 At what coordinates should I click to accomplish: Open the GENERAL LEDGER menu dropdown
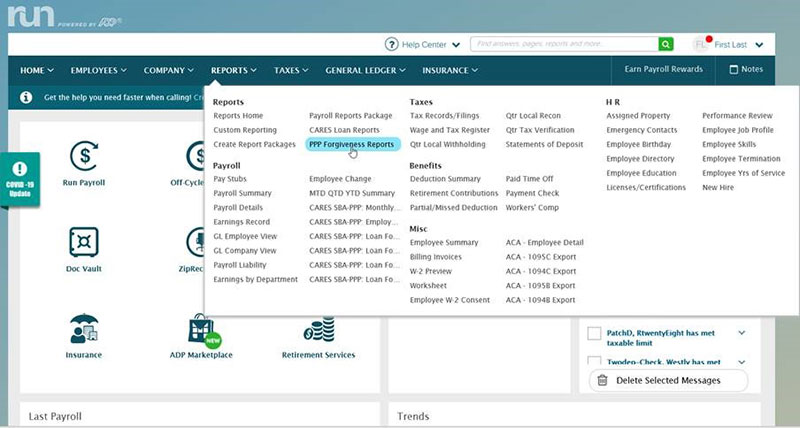pyautogui.click(x=365, y=70)
